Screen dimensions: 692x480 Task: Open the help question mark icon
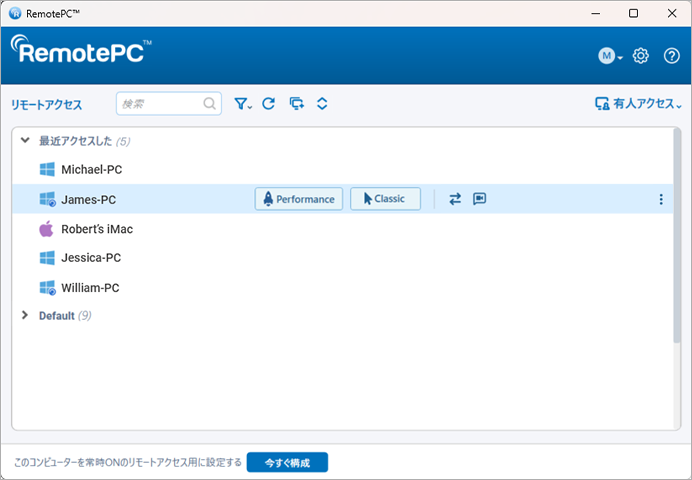point(672,56)
